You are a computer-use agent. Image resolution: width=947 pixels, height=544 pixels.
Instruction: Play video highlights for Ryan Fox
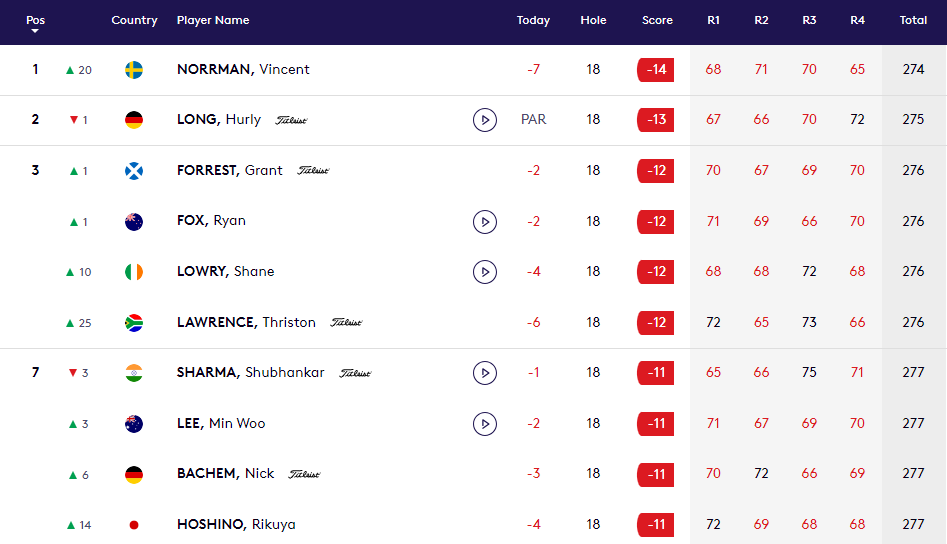pos(485,221)
